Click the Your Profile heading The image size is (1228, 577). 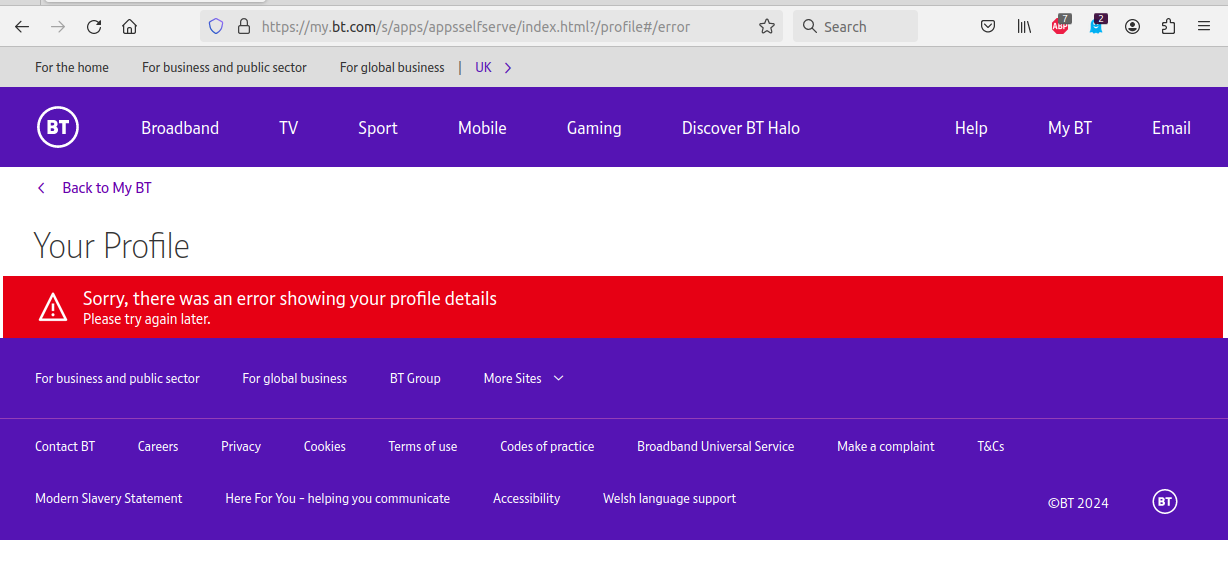coord(111,245)
